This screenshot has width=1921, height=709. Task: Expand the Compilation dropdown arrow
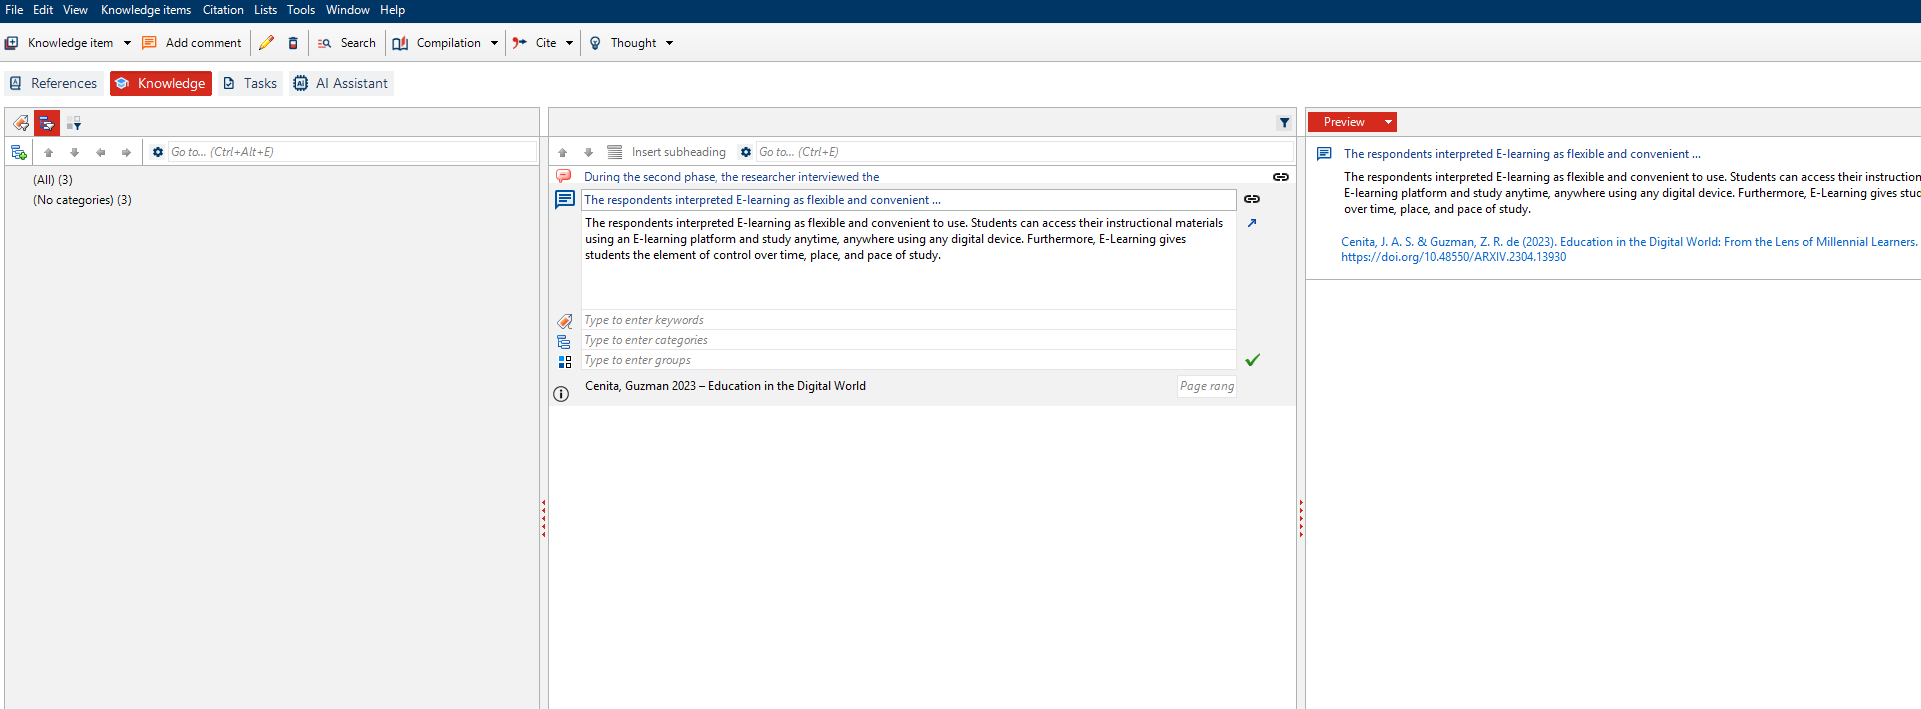click(x=494, y=43)
